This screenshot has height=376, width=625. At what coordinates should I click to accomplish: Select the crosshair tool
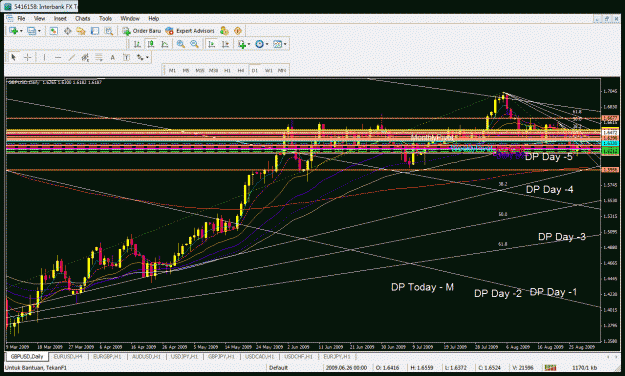27,57
